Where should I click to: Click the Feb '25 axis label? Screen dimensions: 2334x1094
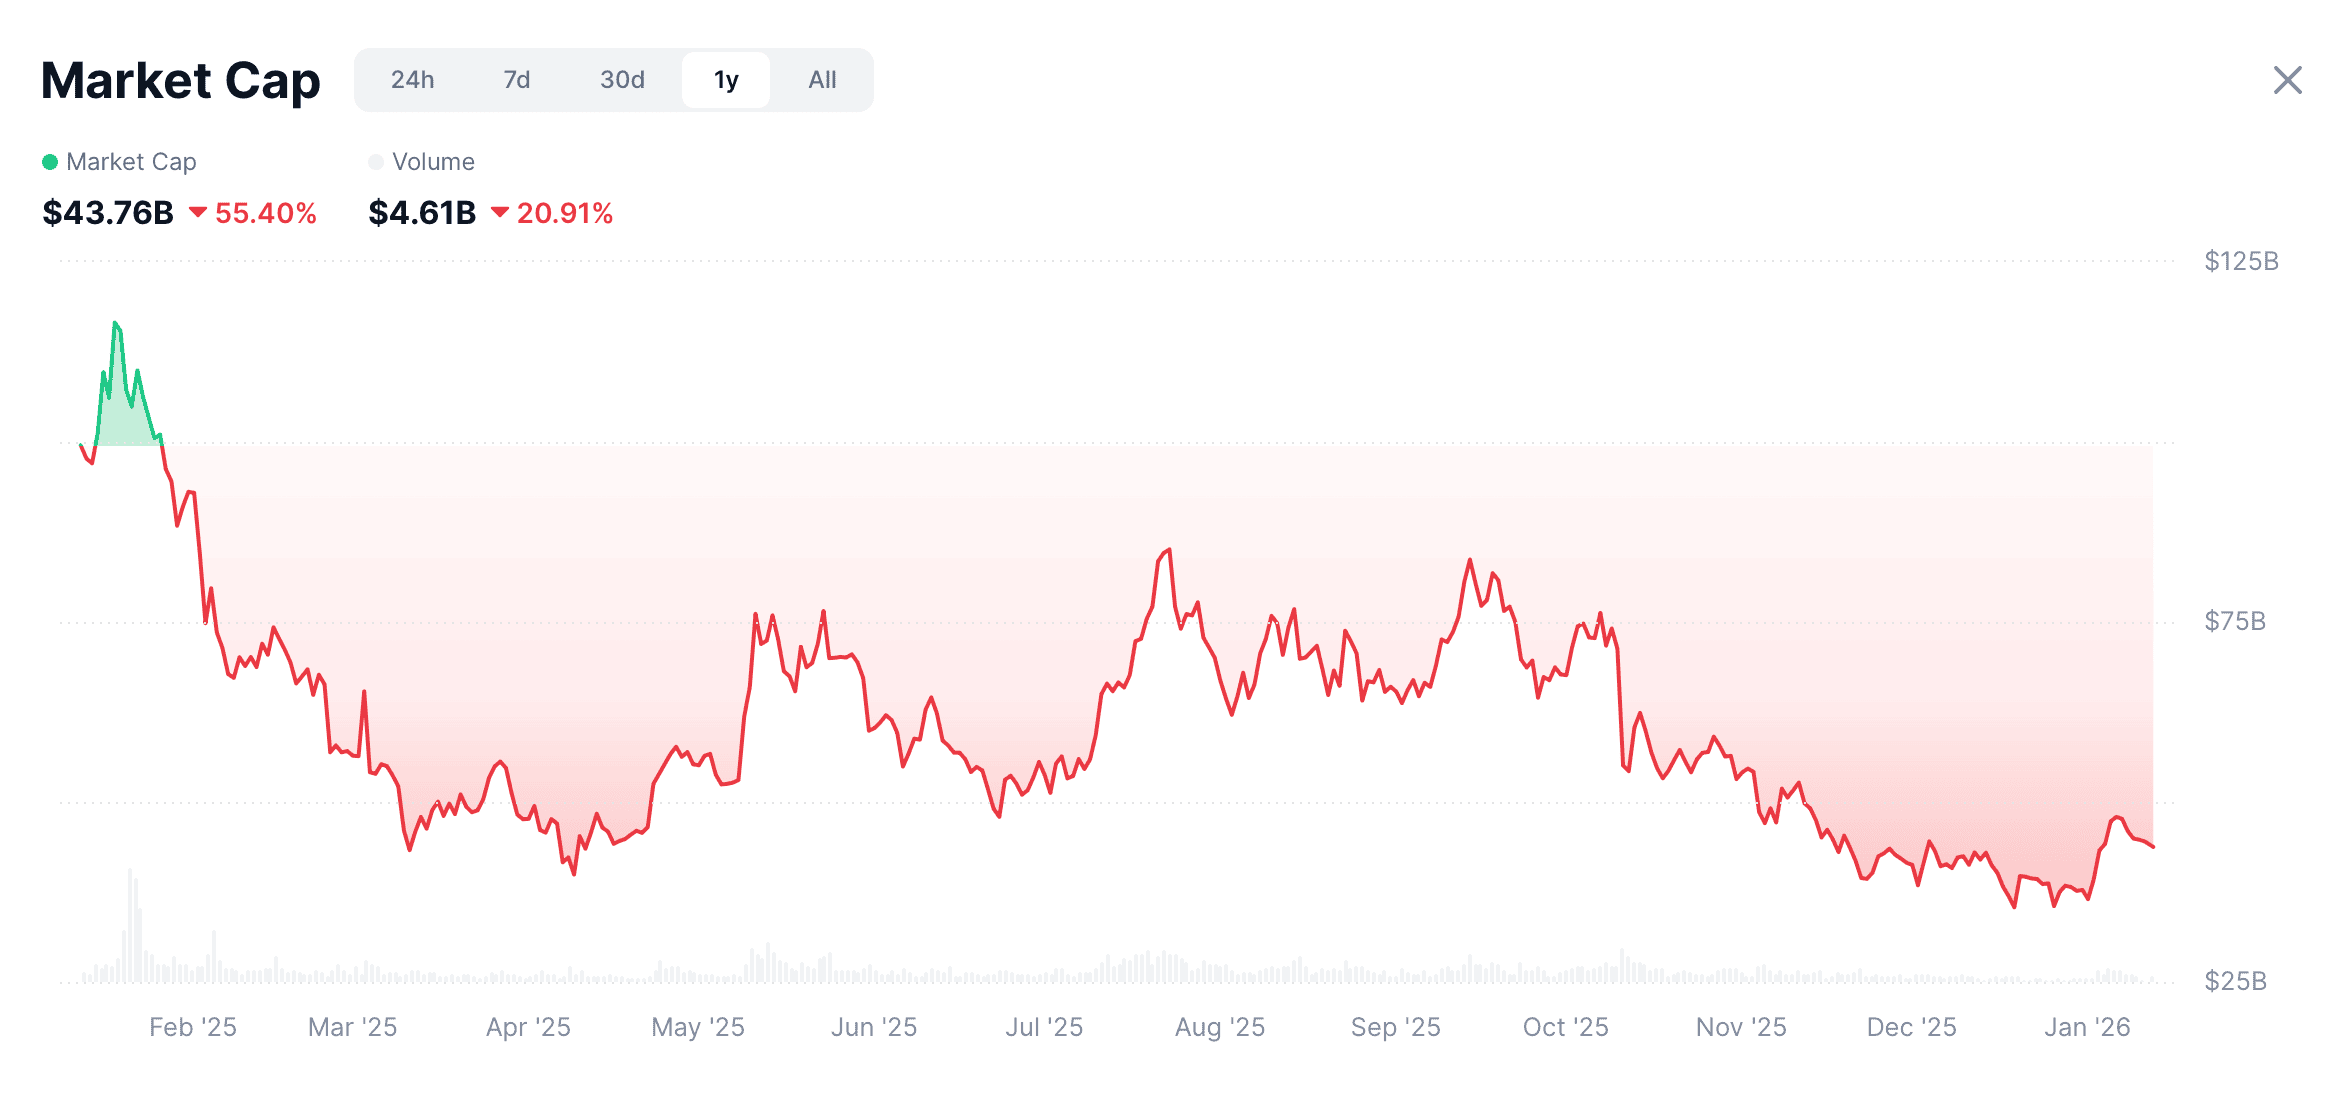click(x=193, y=1027)
